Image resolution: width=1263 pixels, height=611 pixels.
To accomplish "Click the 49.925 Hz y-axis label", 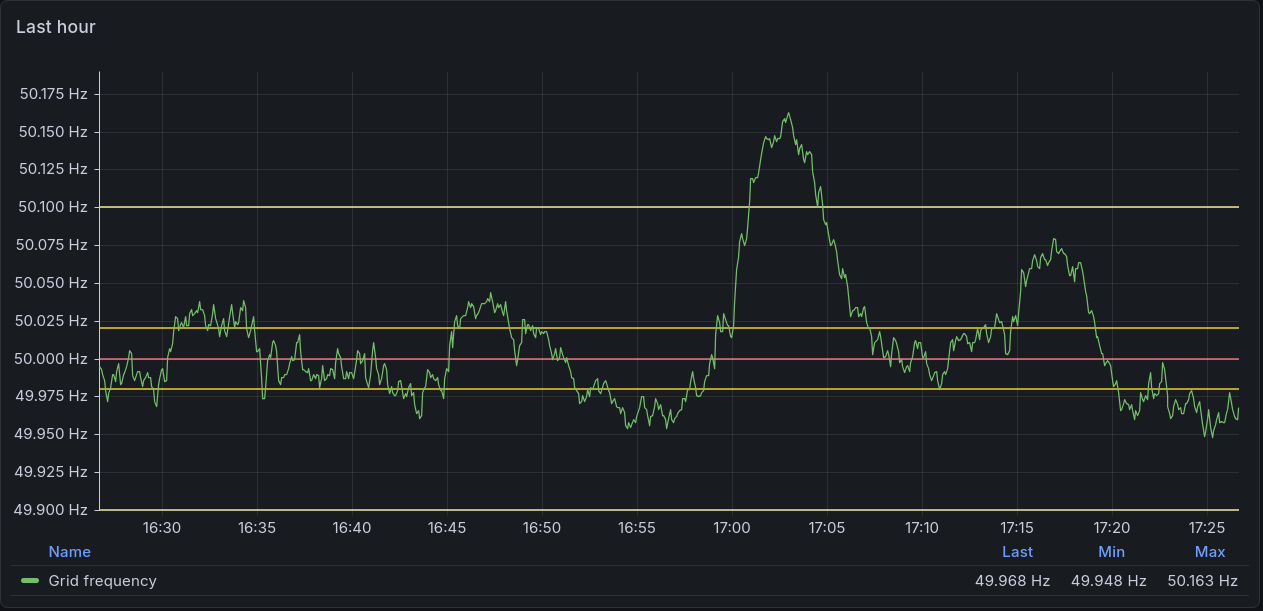I will point(53,472).
